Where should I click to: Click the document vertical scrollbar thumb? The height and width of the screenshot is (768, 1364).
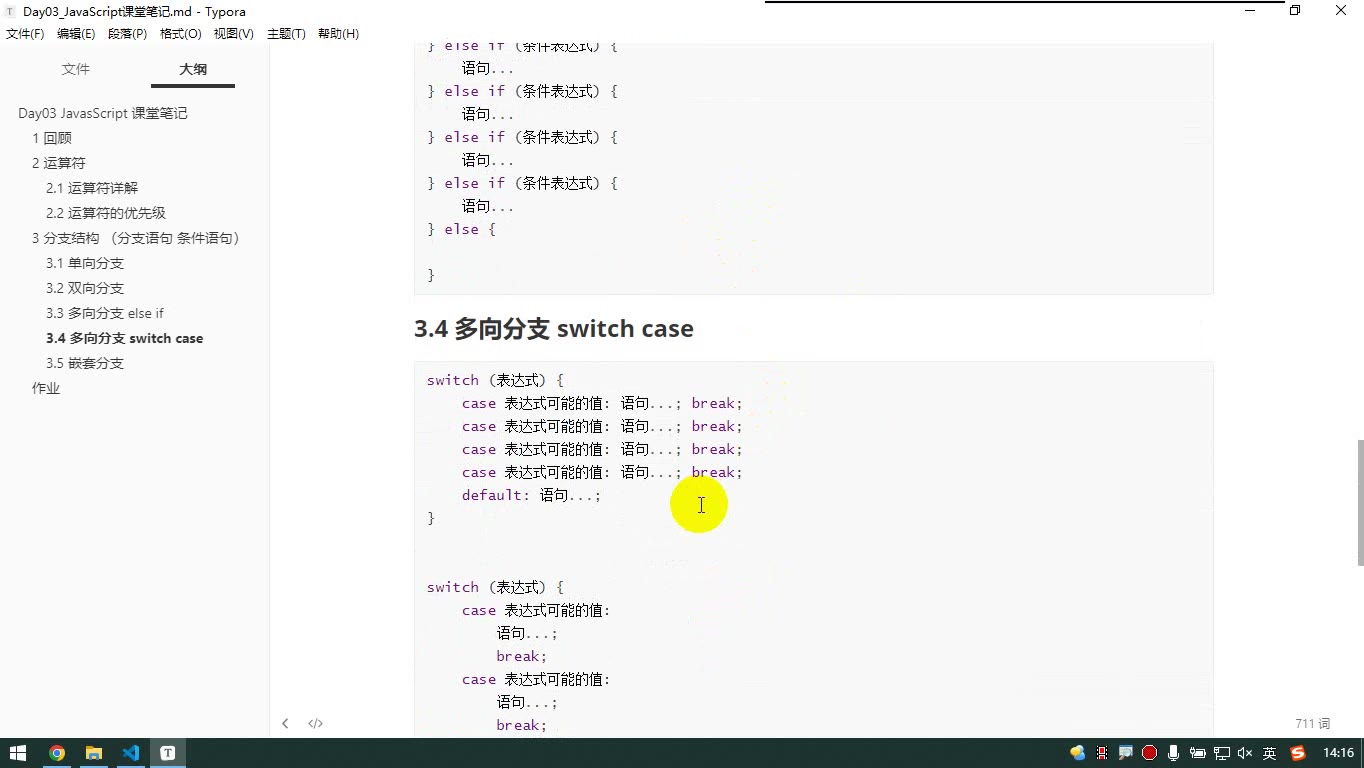click(1359, 503)
